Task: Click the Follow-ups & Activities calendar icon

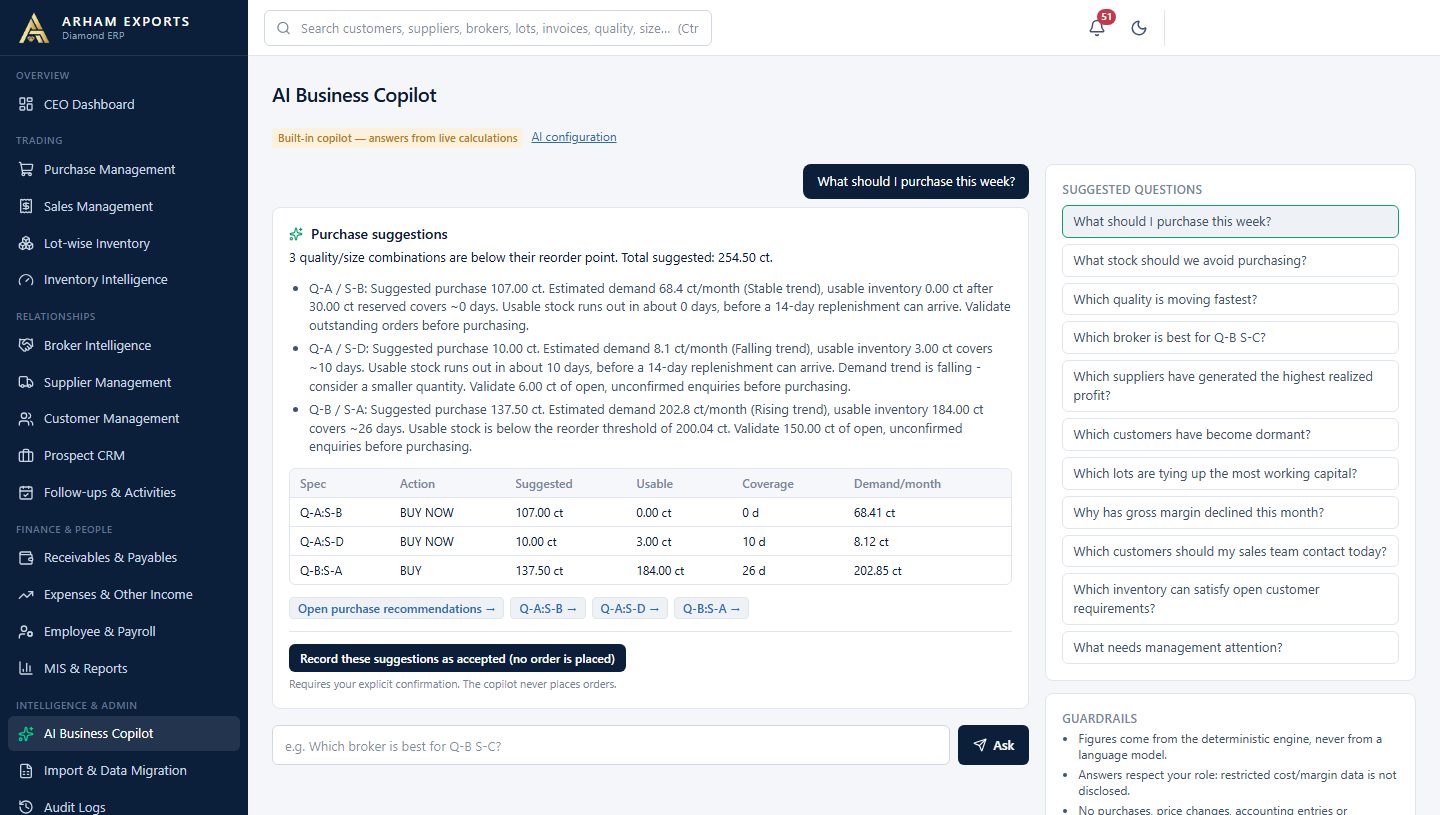Action: pyautogui.click(x=26, y=493)
